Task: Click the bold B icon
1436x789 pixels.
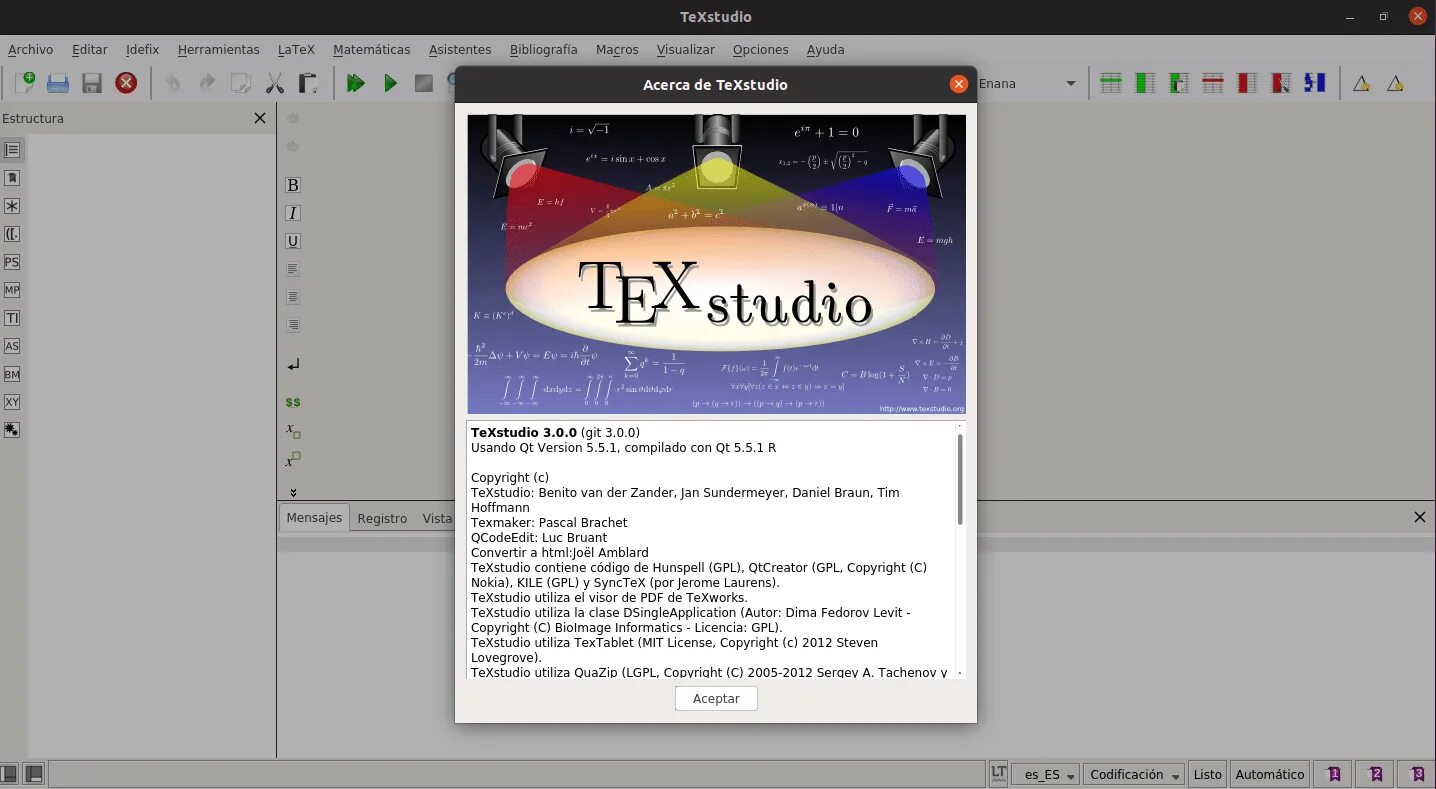Action: click(x=293, y=185)
